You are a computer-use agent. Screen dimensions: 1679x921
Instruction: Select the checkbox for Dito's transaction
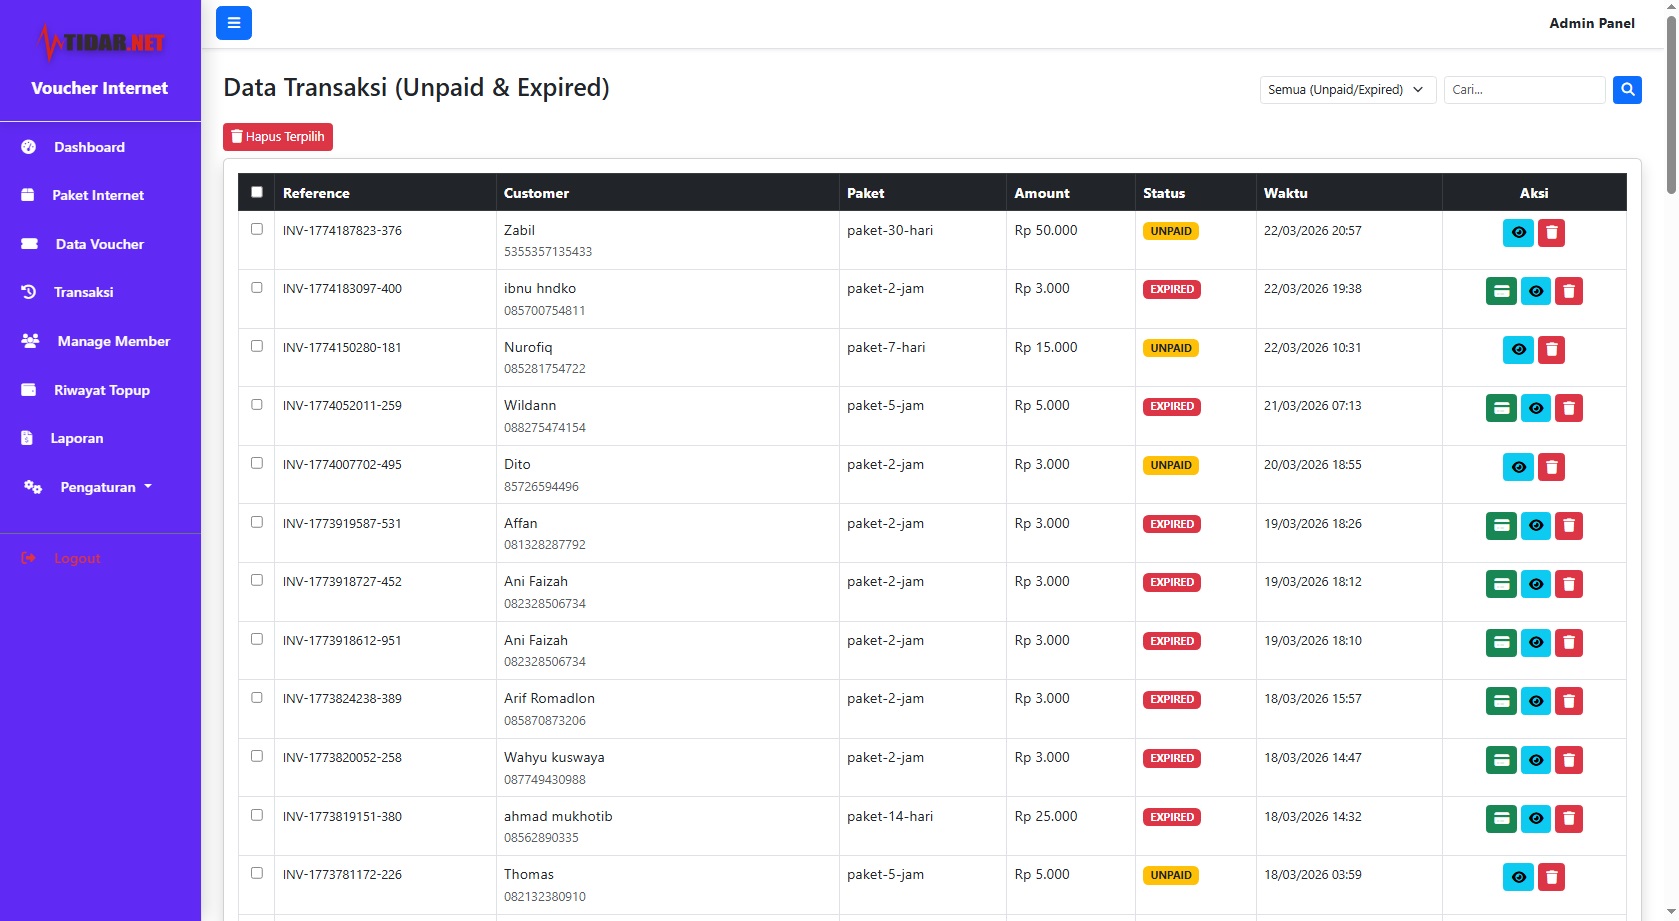tap(257, 463)
